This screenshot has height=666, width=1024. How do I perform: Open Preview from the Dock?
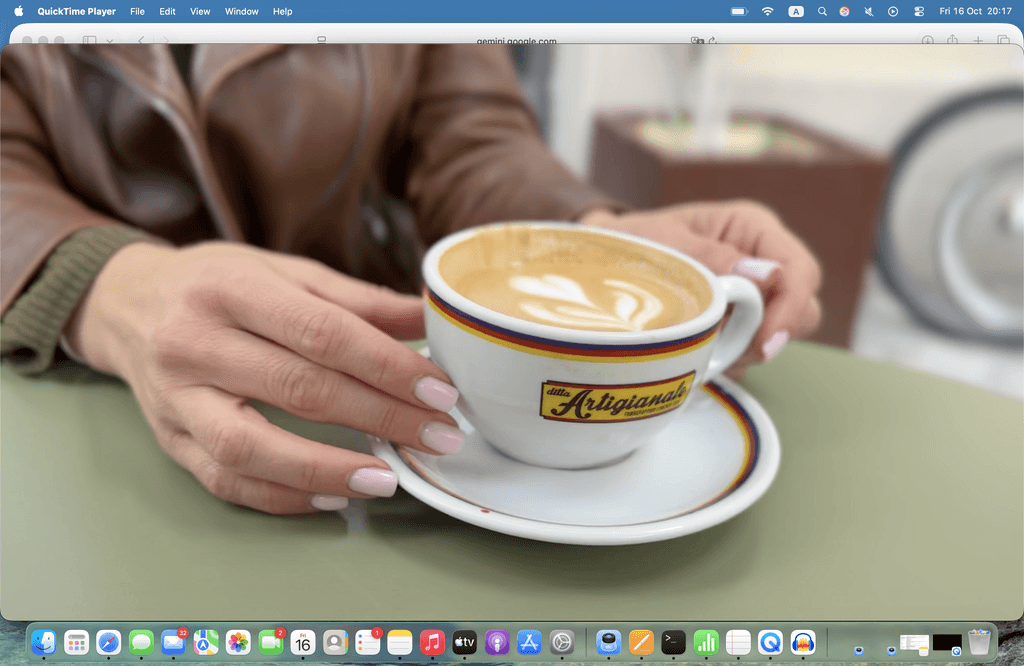click(609, 642)
